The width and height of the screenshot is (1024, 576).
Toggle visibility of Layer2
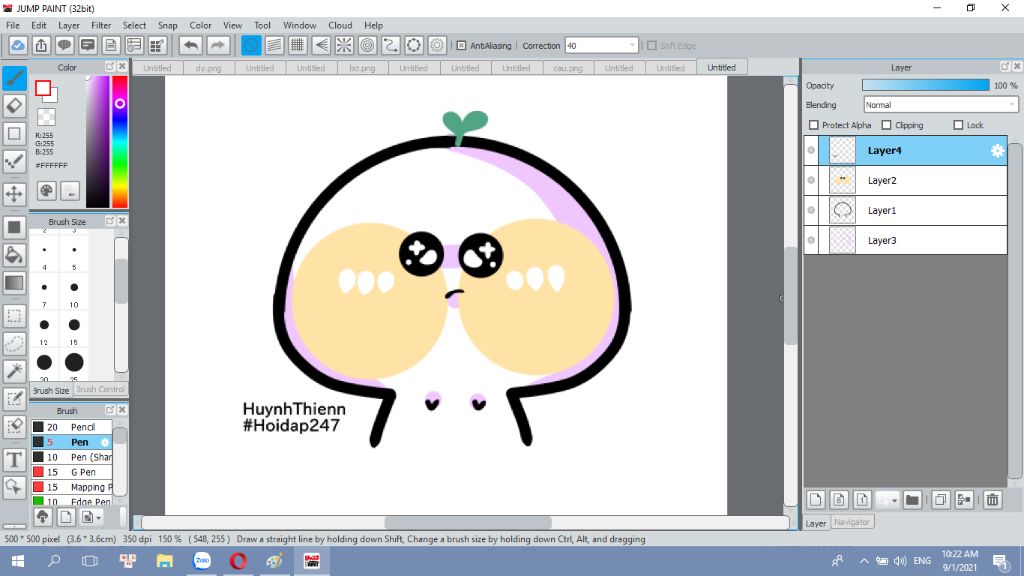tap(811, 180)
